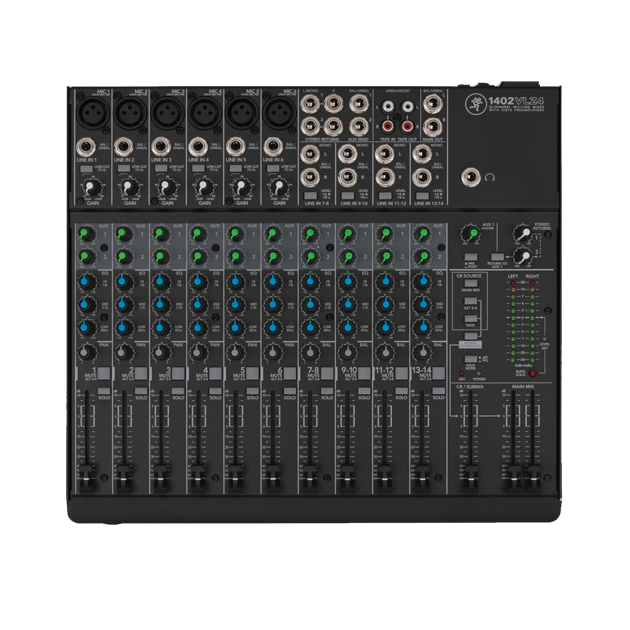The image size is (630, 630).
Task: Toggle the LOW CUT switch on channel 1
Action: (86, 168)
